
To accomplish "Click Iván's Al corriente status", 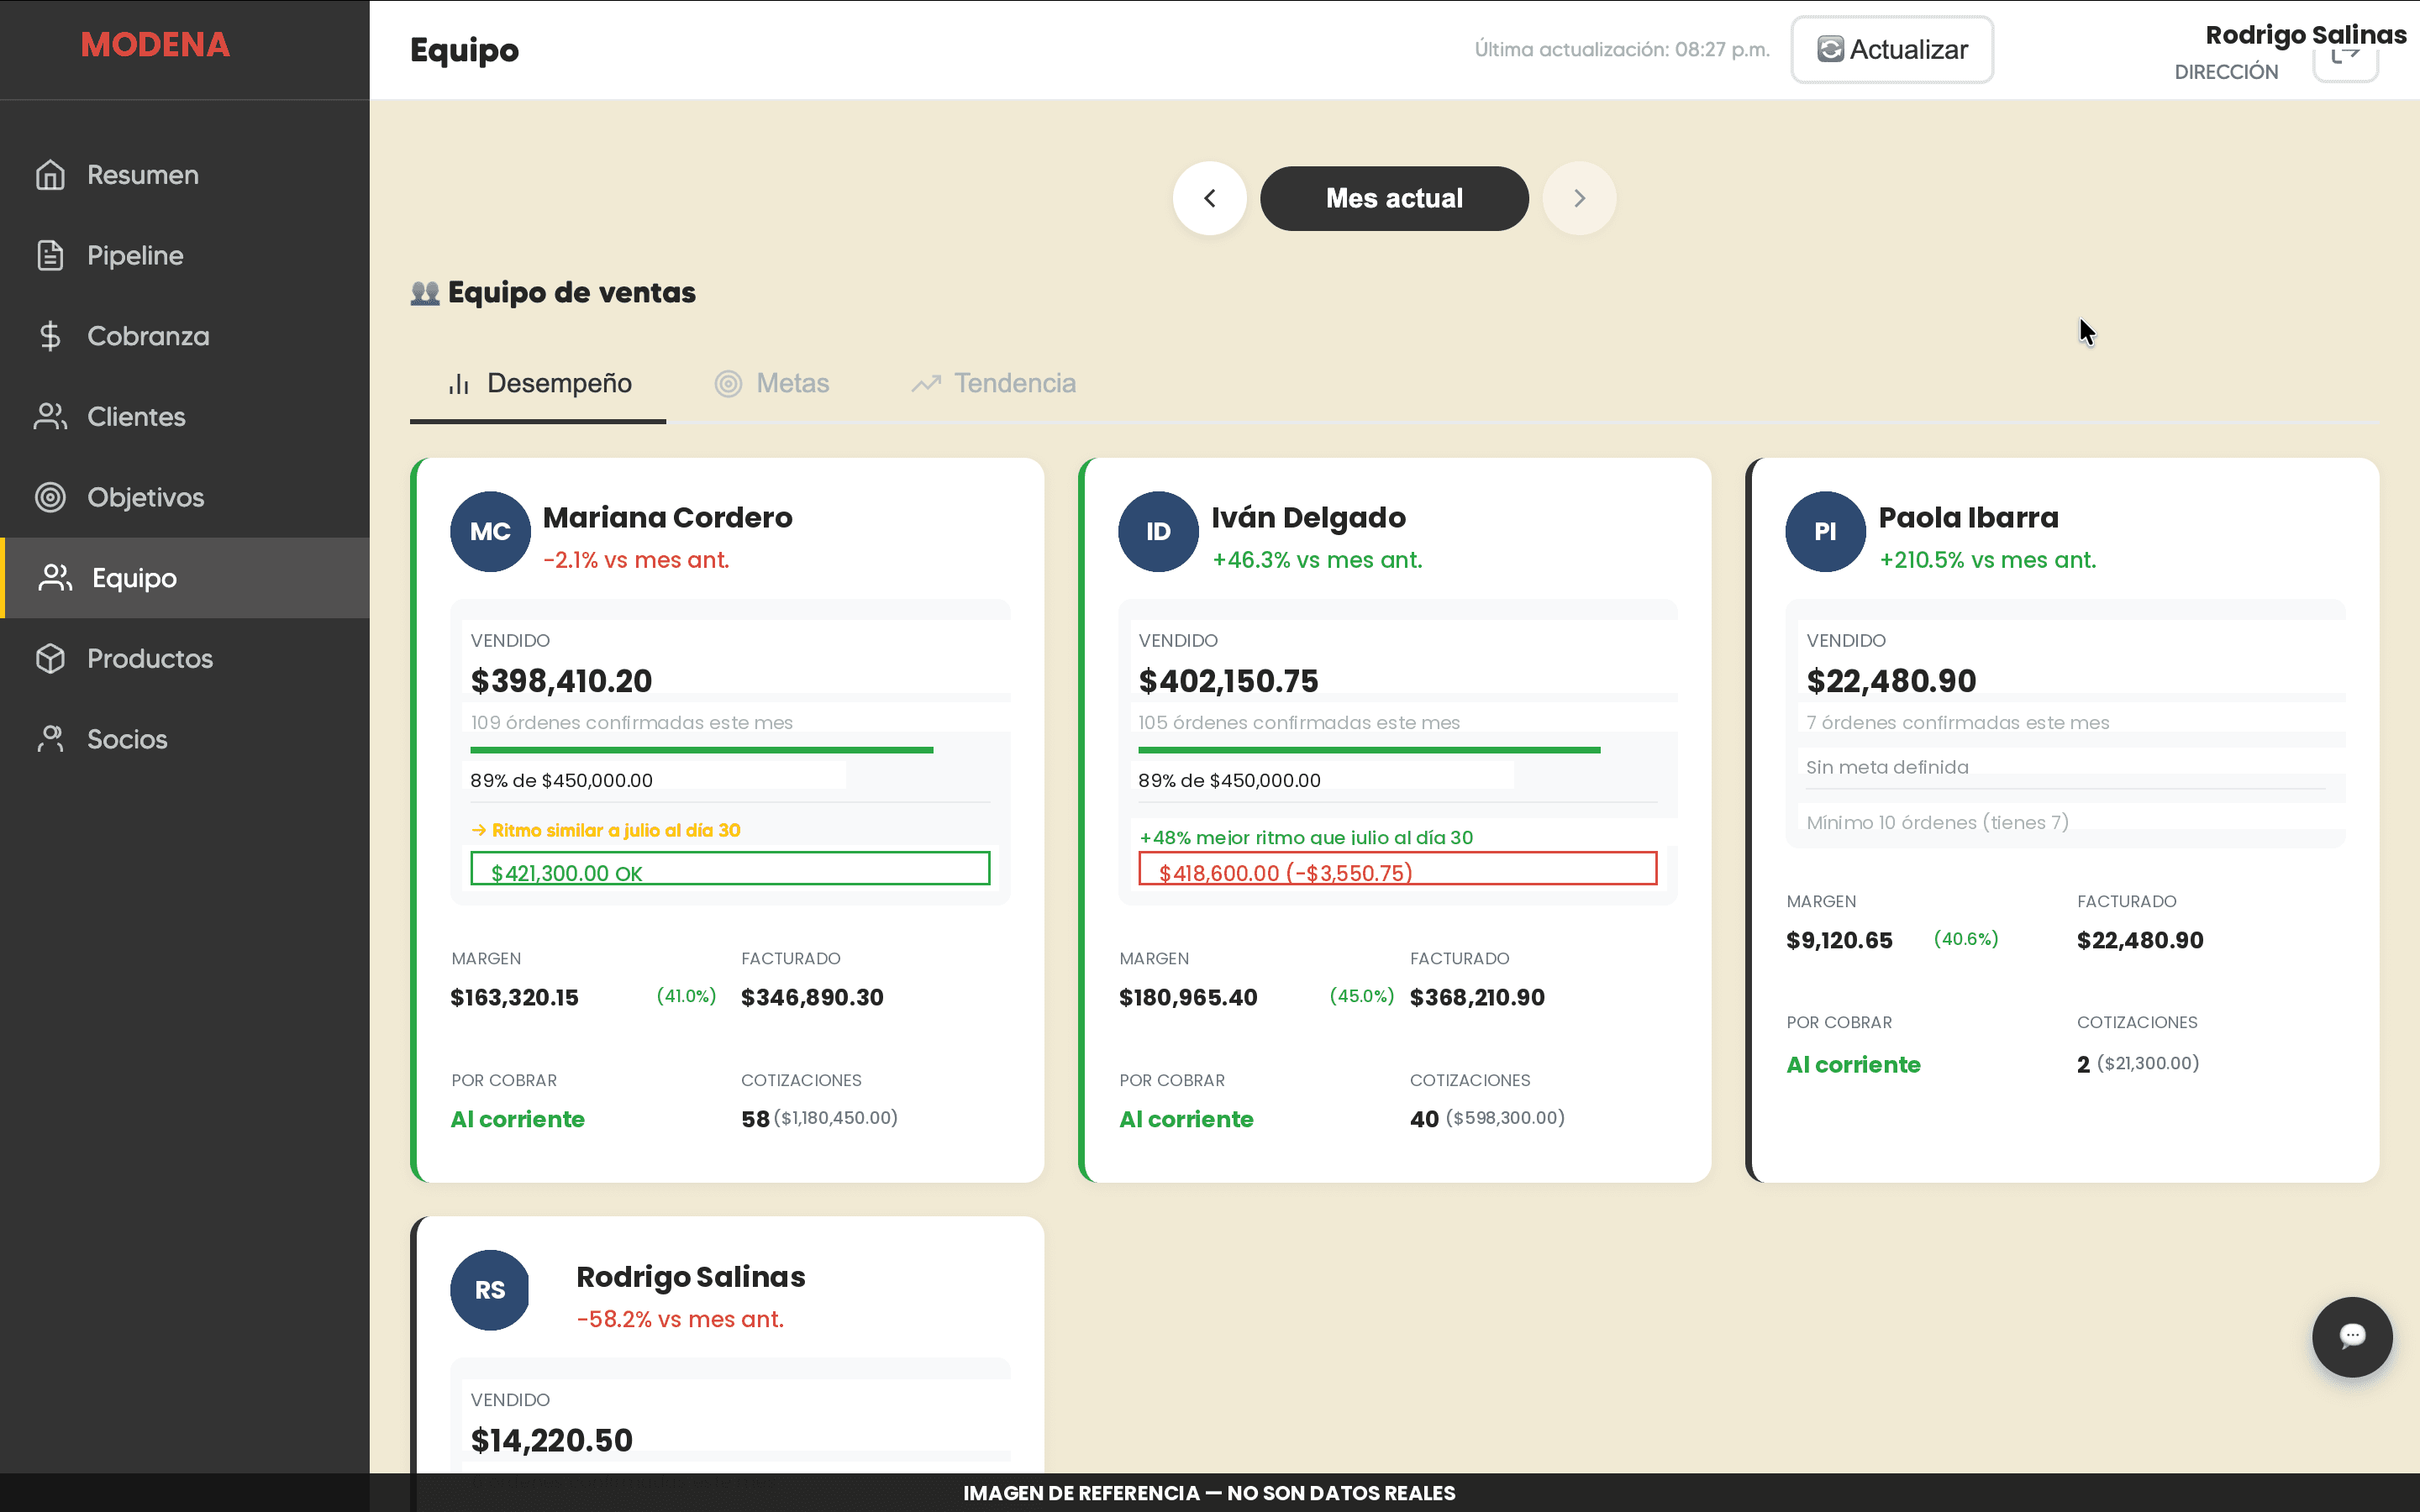I will [1186, 1119].
